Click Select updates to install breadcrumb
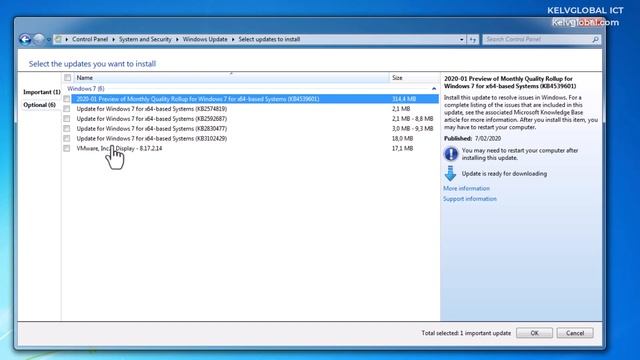The height and width of the screenshot is (360, 640). (x=269, y=39)
